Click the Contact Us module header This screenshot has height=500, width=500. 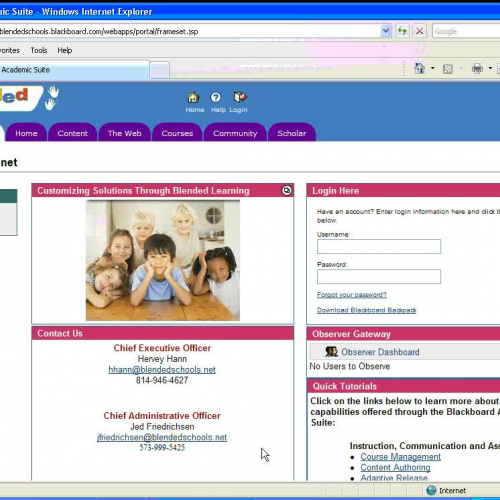point(163,333)
